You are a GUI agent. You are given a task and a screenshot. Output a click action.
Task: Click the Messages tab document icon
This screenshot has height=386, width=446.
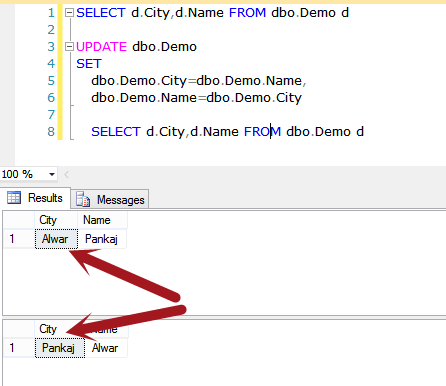(83, 199)
